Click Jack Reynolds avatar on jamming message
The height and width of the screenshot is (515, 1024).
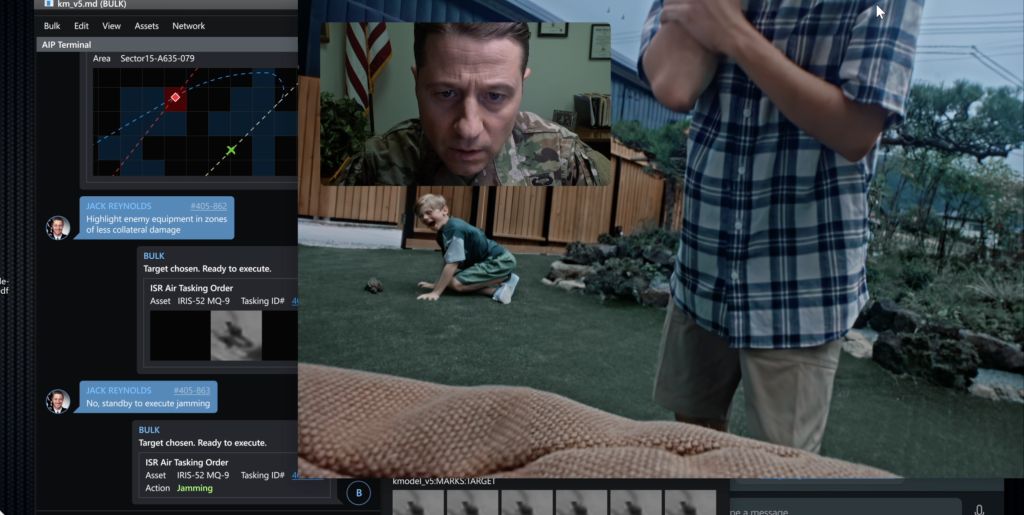tap(58, 401)
